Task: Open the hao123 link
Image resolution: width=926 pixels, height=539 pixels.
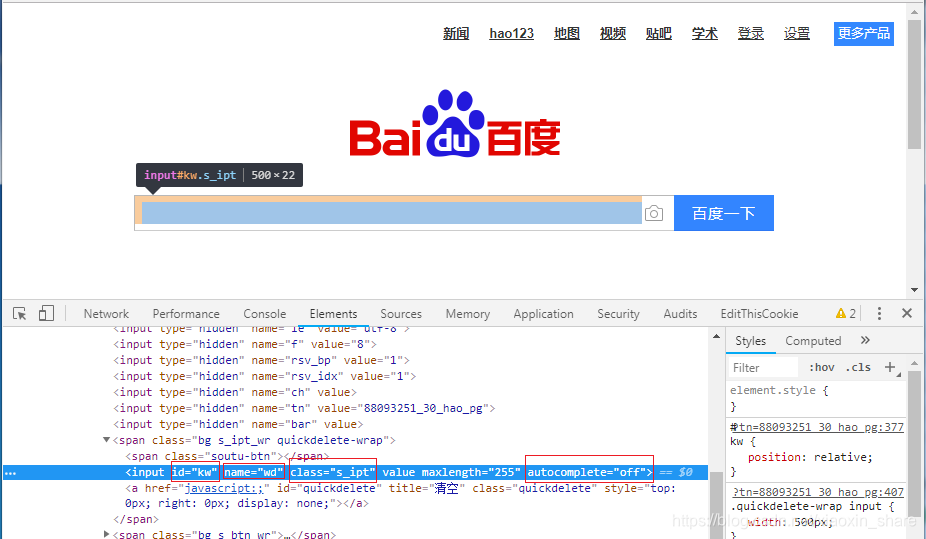Action: pos(511,34)
